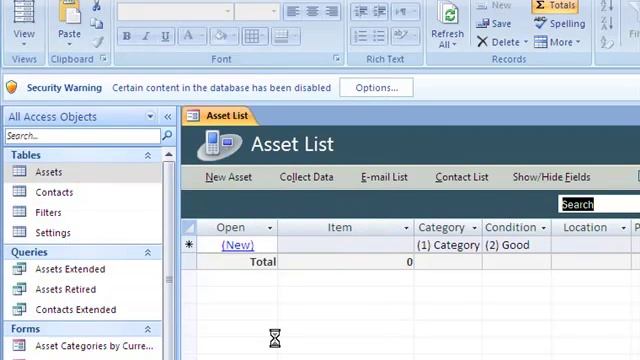The image size is (640, 360).
Task: Click the Sort Ascending icon
Action: (x=607, y=6)
